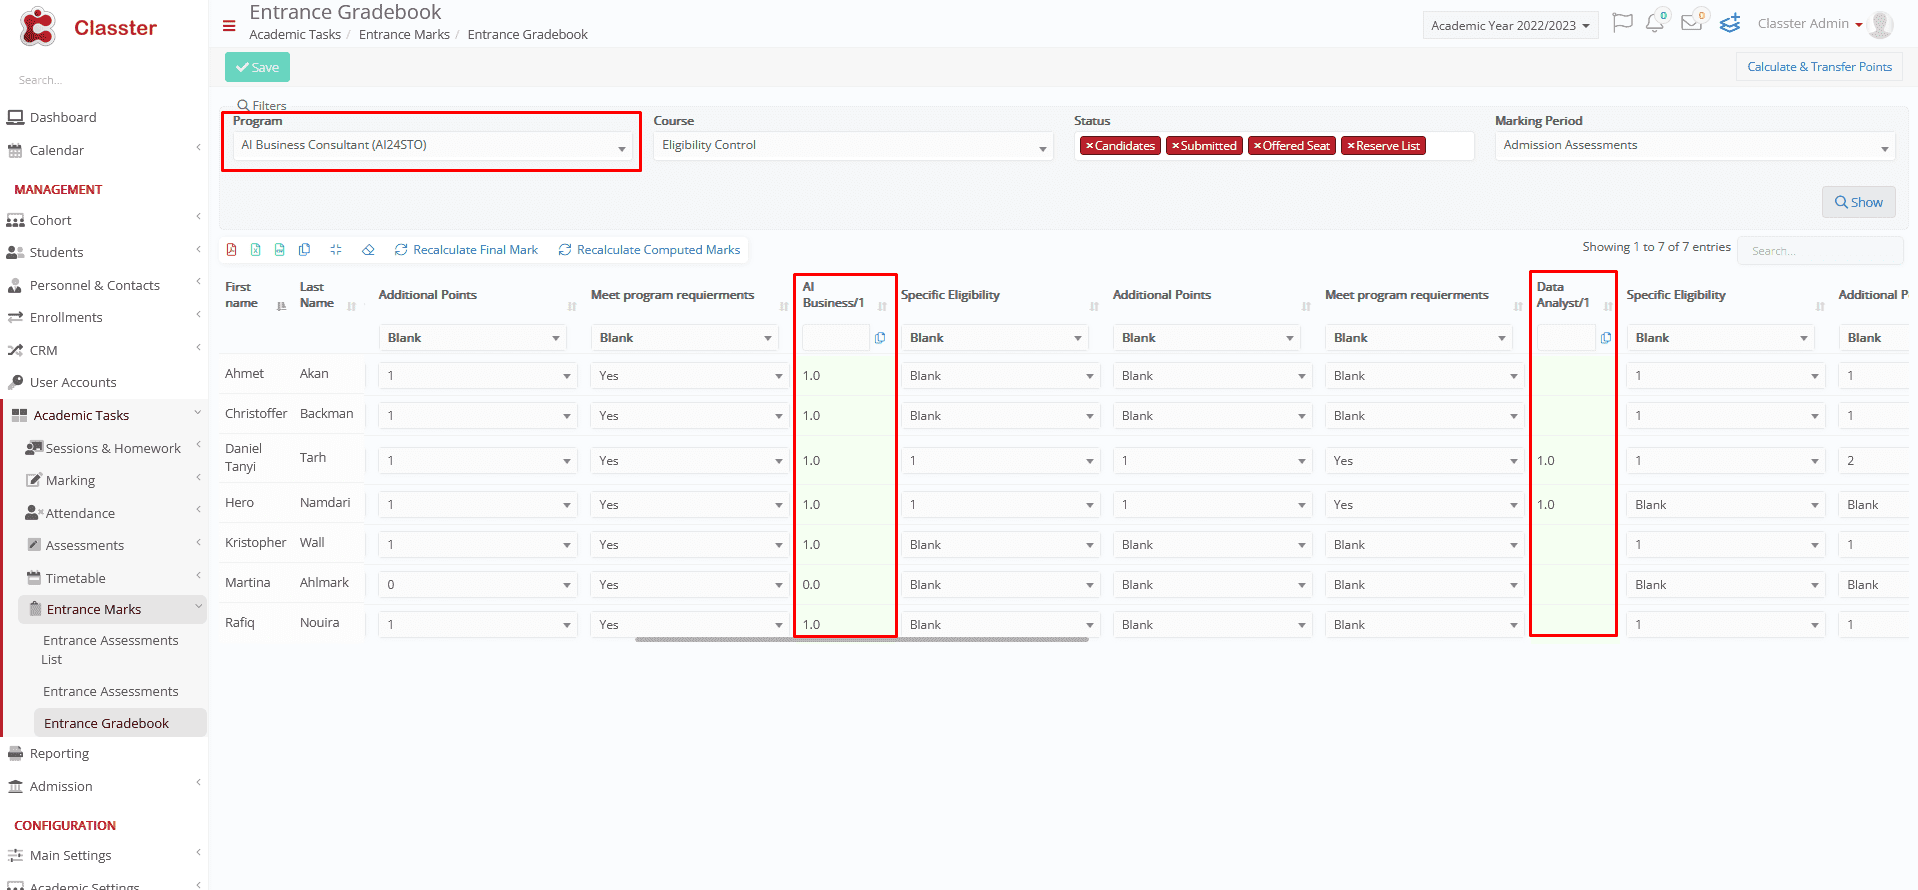This screenshot has width=1918, height=890.
Task: Copy value down in Data Analyst/1 column
Action: pyautogui.click(x=1606, y=338)
